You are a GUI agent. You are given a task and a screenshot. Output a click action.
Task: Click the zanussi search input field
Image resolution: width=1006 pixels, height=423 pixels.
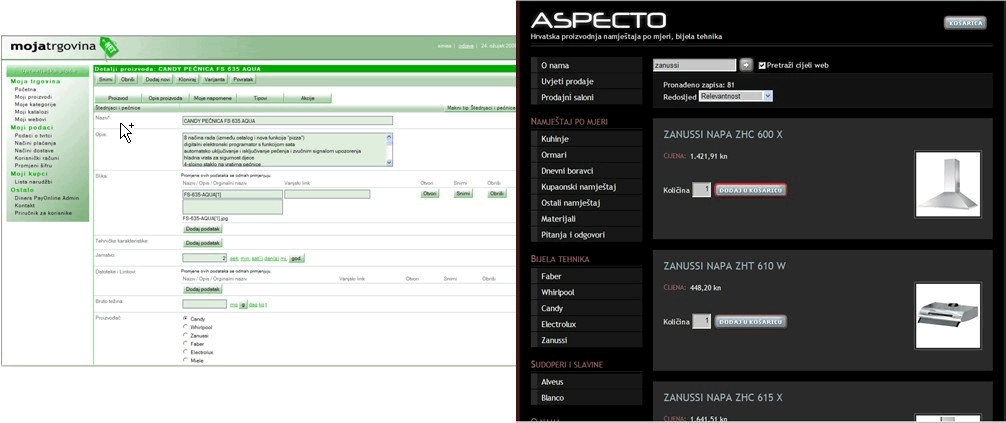point(693,65)
